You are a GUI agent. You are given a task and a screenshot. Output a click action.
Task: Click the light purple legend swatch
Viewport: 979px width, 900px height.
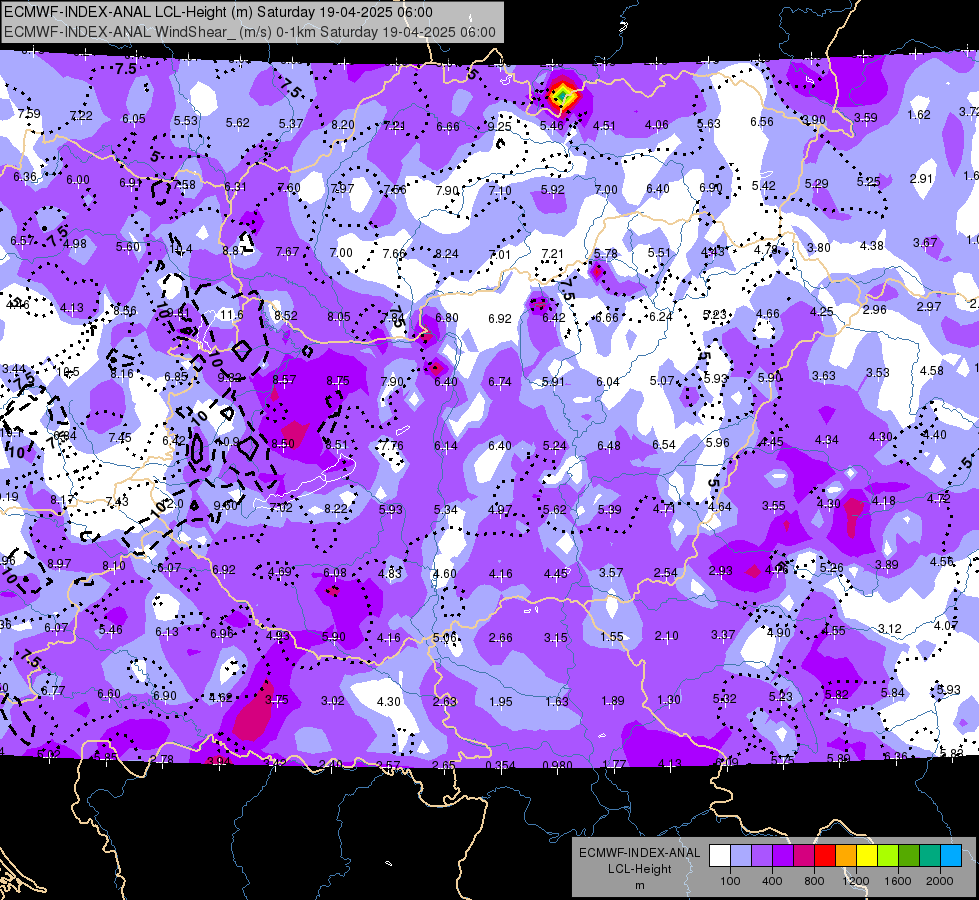click(762, 856)
